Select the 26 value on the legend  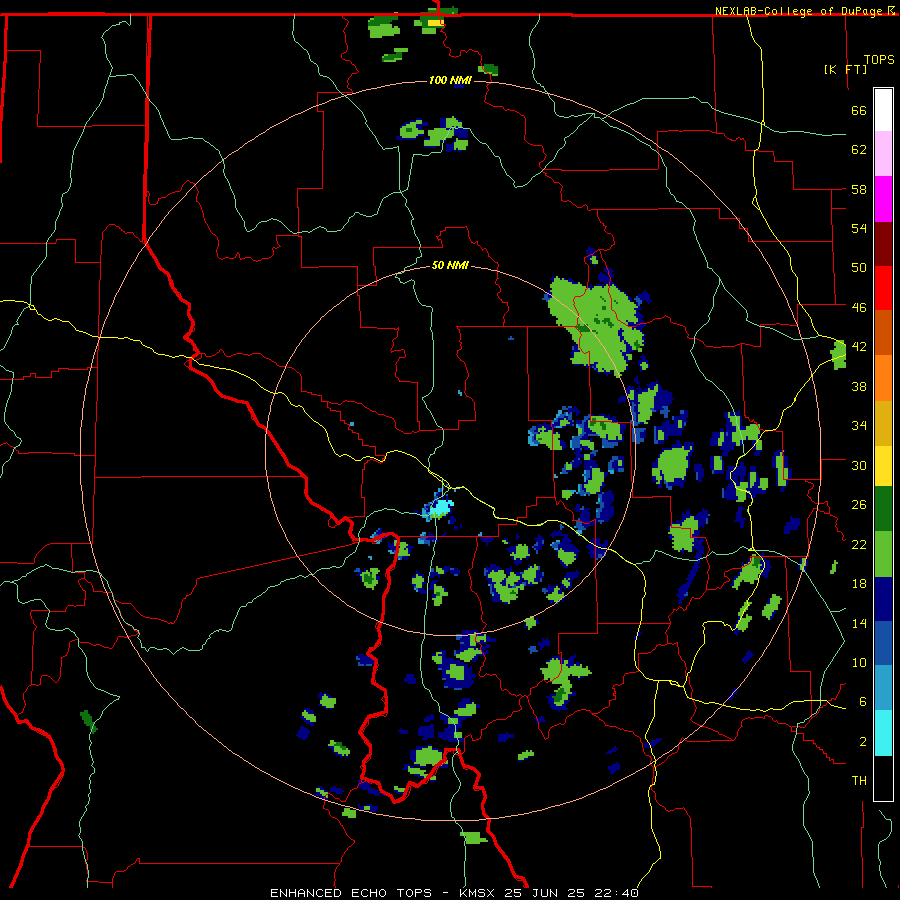(859, 505)
